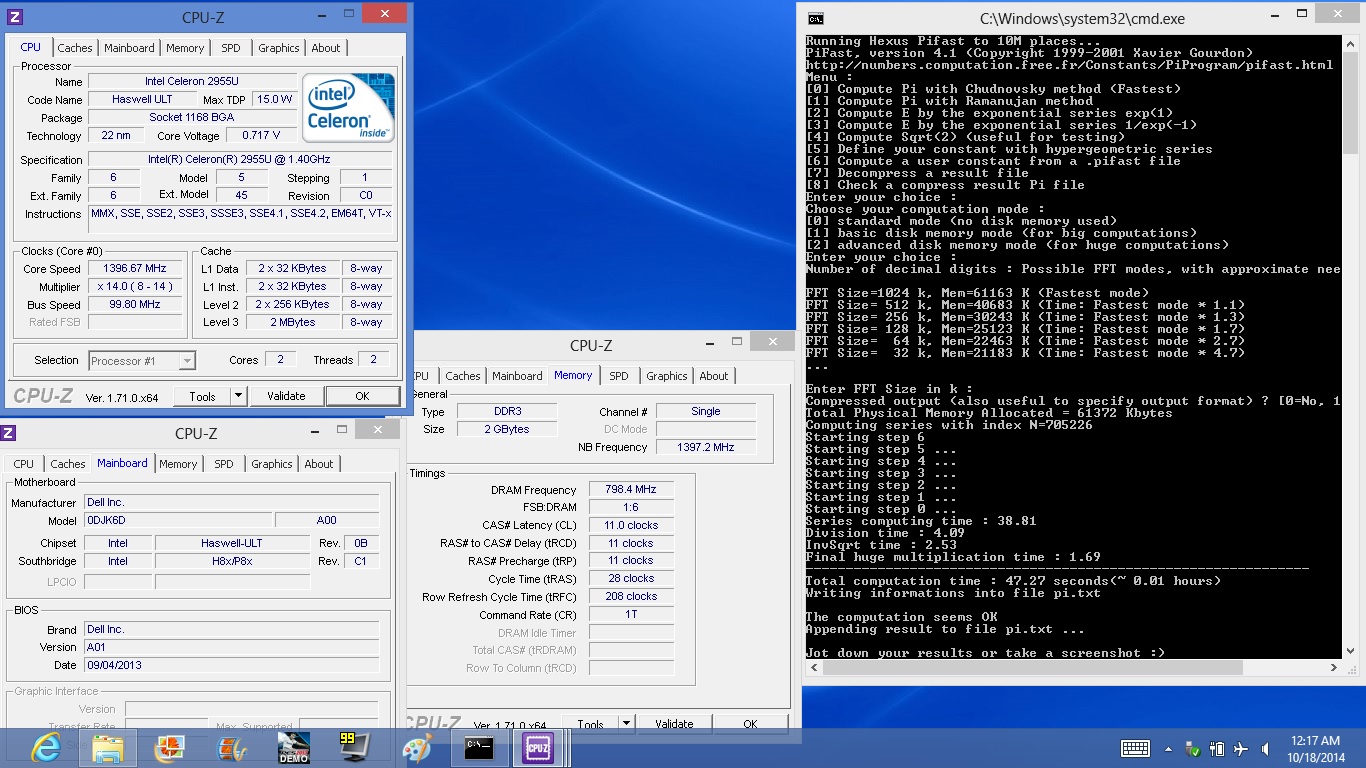
Task: Open Memory tab in top CPU window
Action: click(185, 48)
